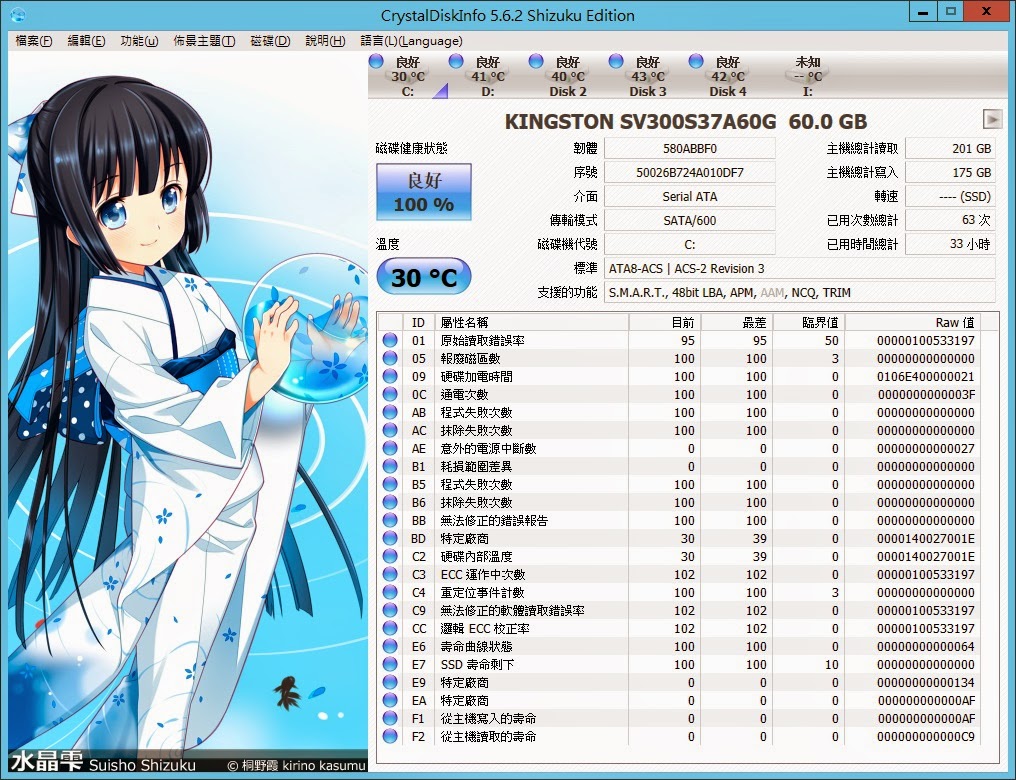Click status orb of attribute 09 row

click(x=390, y=376)
